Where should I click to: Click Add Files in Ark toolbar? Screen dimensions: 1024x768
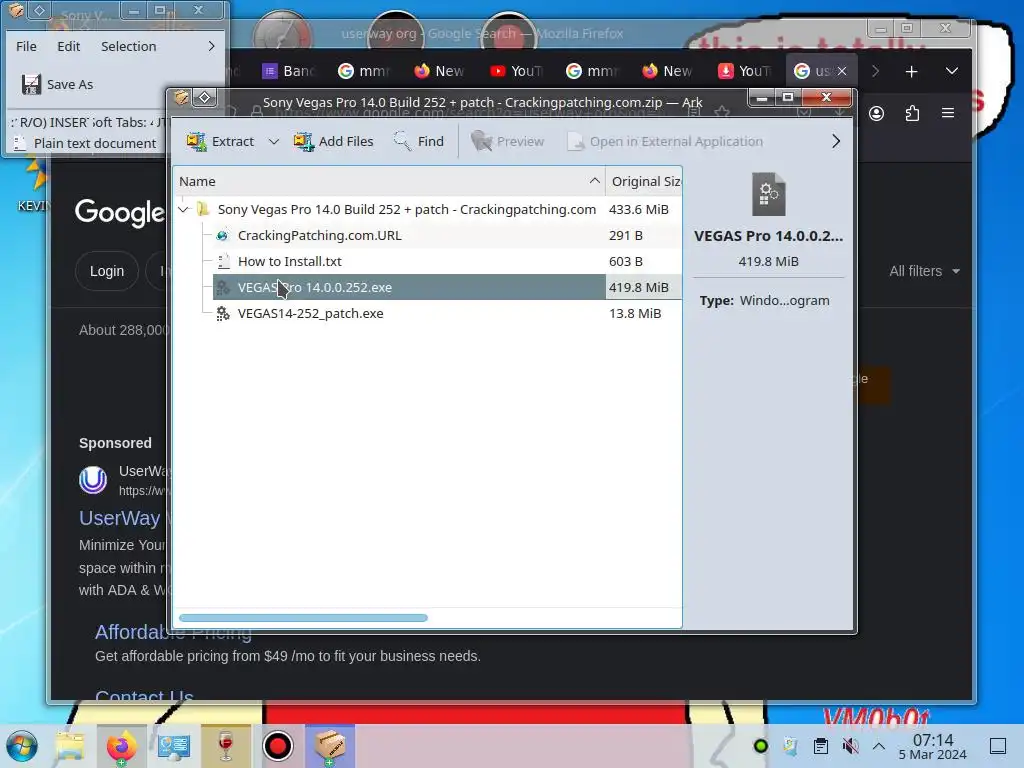pos(334,141)
